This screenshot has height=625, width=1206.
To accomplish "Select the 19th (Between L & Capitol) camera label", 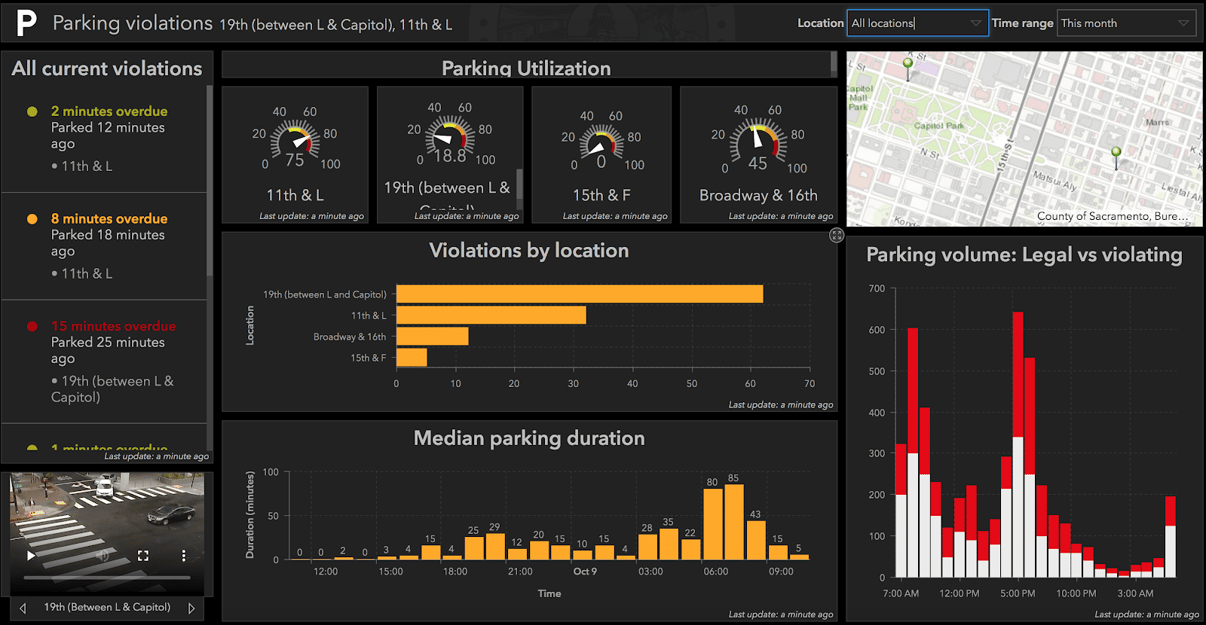I will [x=107, y=608].
